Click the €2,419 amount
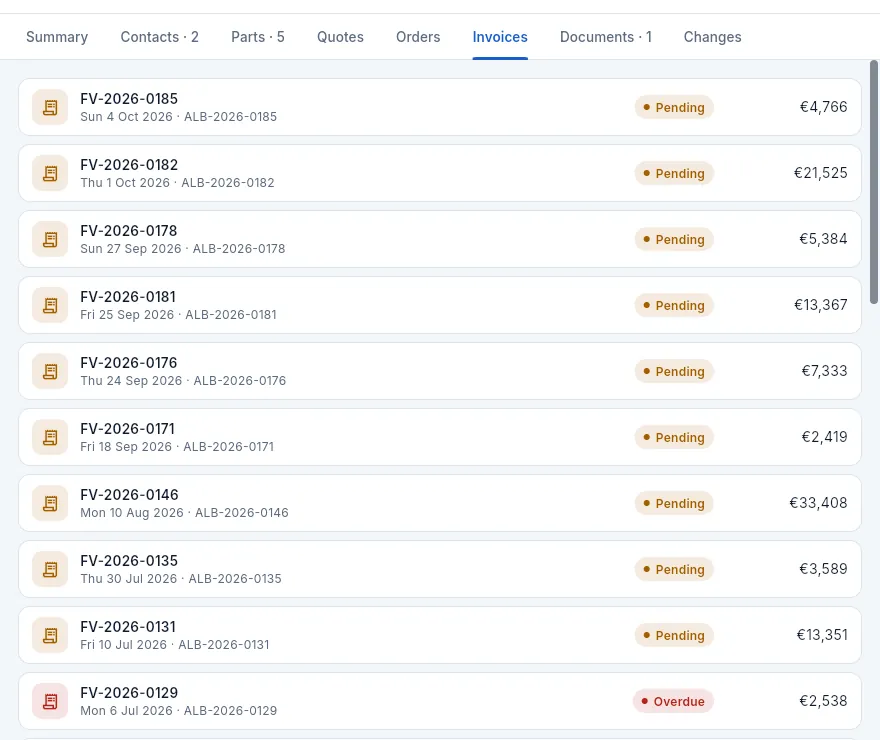The width and height of the screenshot is (880, 740). 824,436
